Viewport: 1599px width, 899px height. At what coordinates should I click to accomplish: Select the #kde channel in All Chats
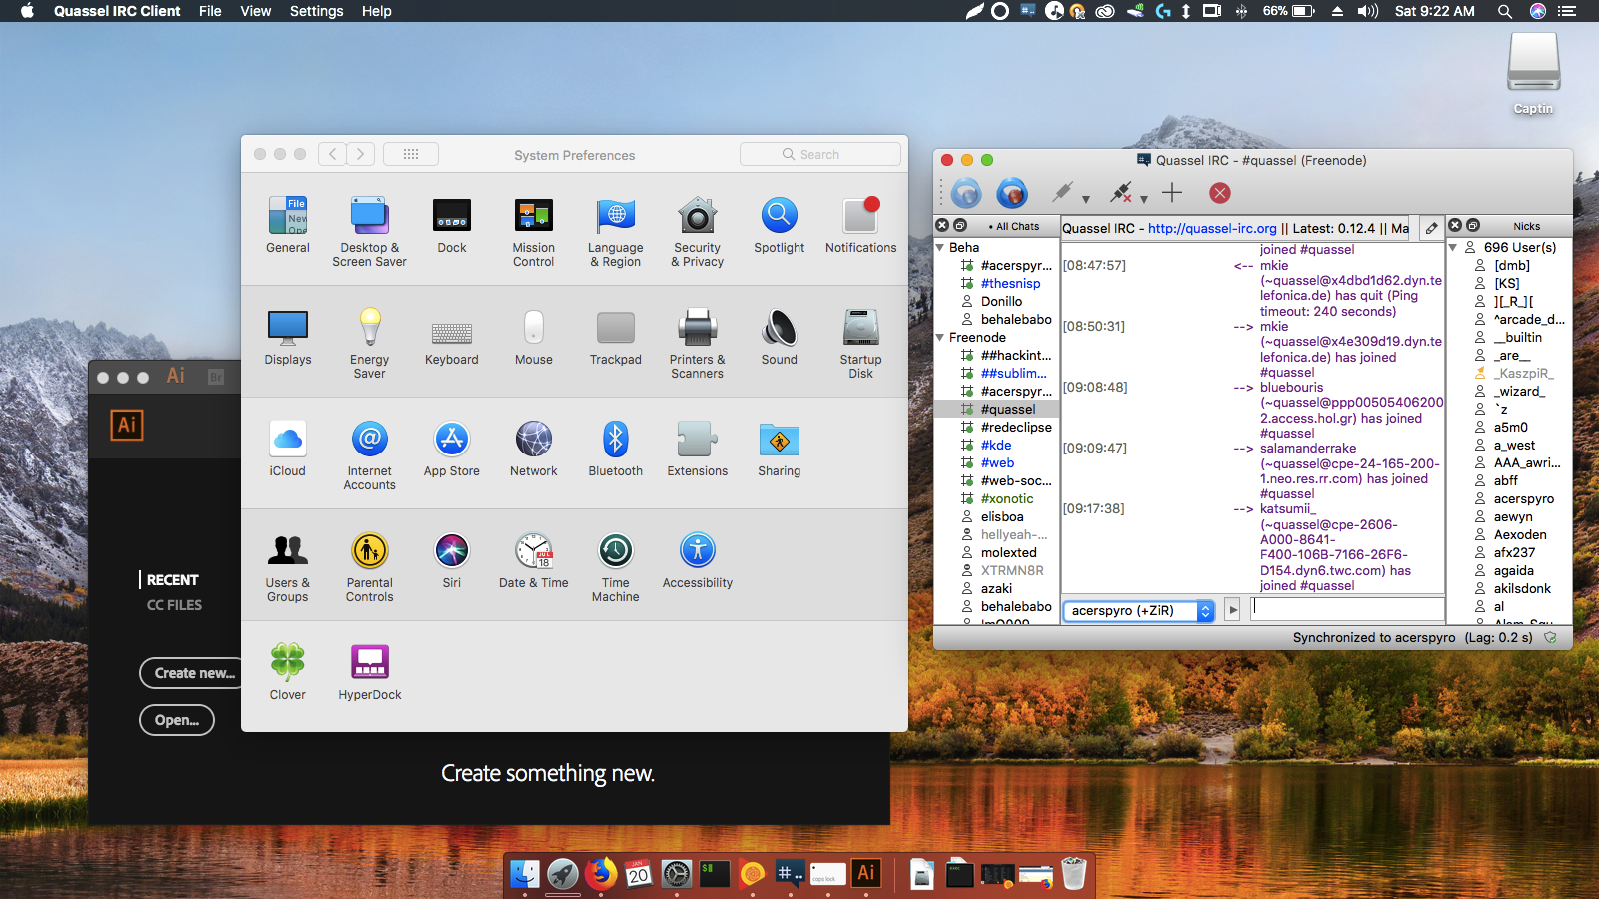(996, 445)
